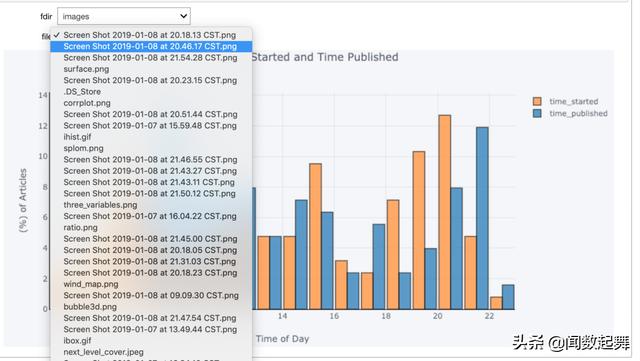Pick Screen Shot 2019-01-08 at 21.54.28 CST.png

point(151,58)
